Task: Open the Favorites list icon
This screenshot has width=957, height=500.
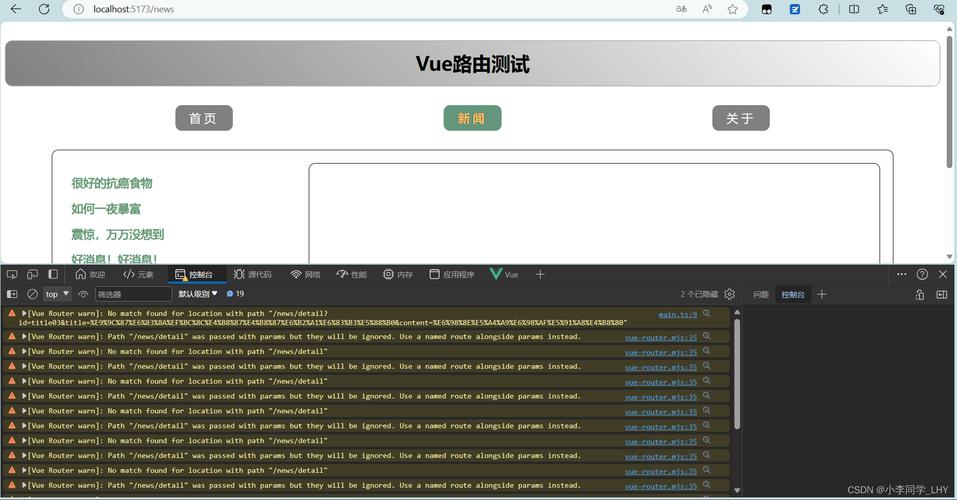Action: pyautogui.click(x=883, y=9)
